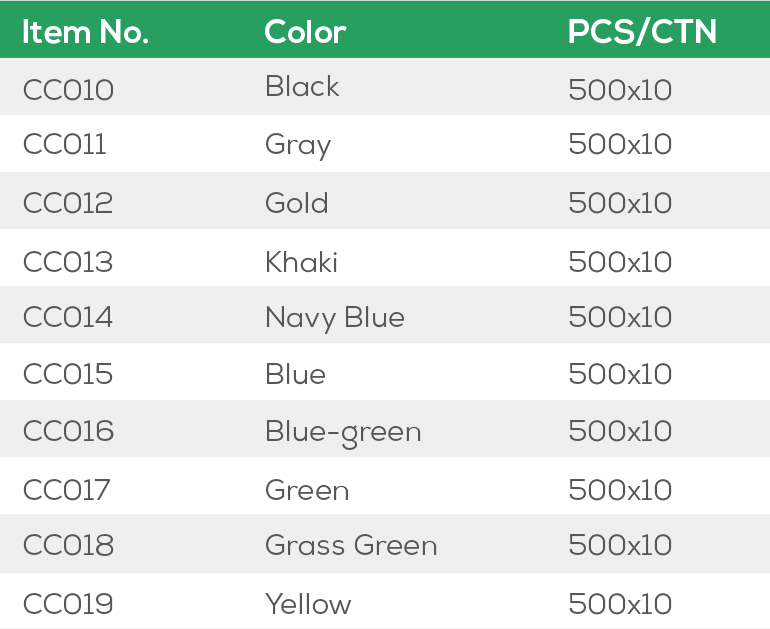770x629 pixels.
Task: Click the Item No. column header
Action: [85, 32]
